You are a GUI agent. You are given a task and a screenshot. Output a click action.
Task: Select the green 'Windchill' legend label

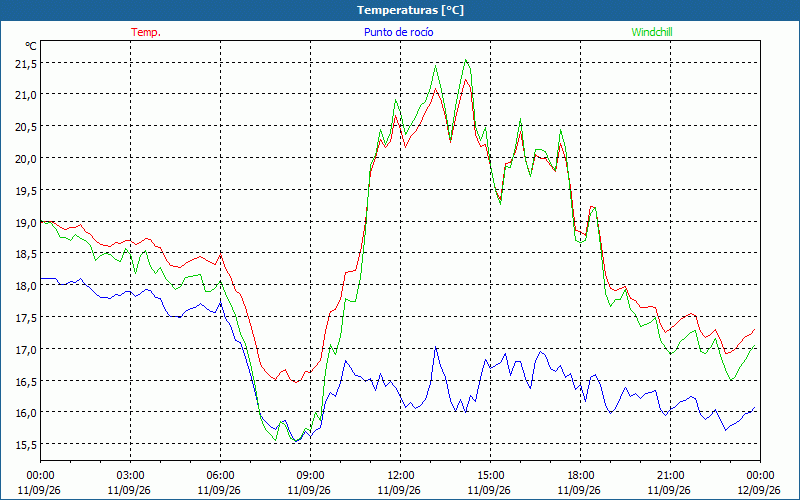coord(652,32)
